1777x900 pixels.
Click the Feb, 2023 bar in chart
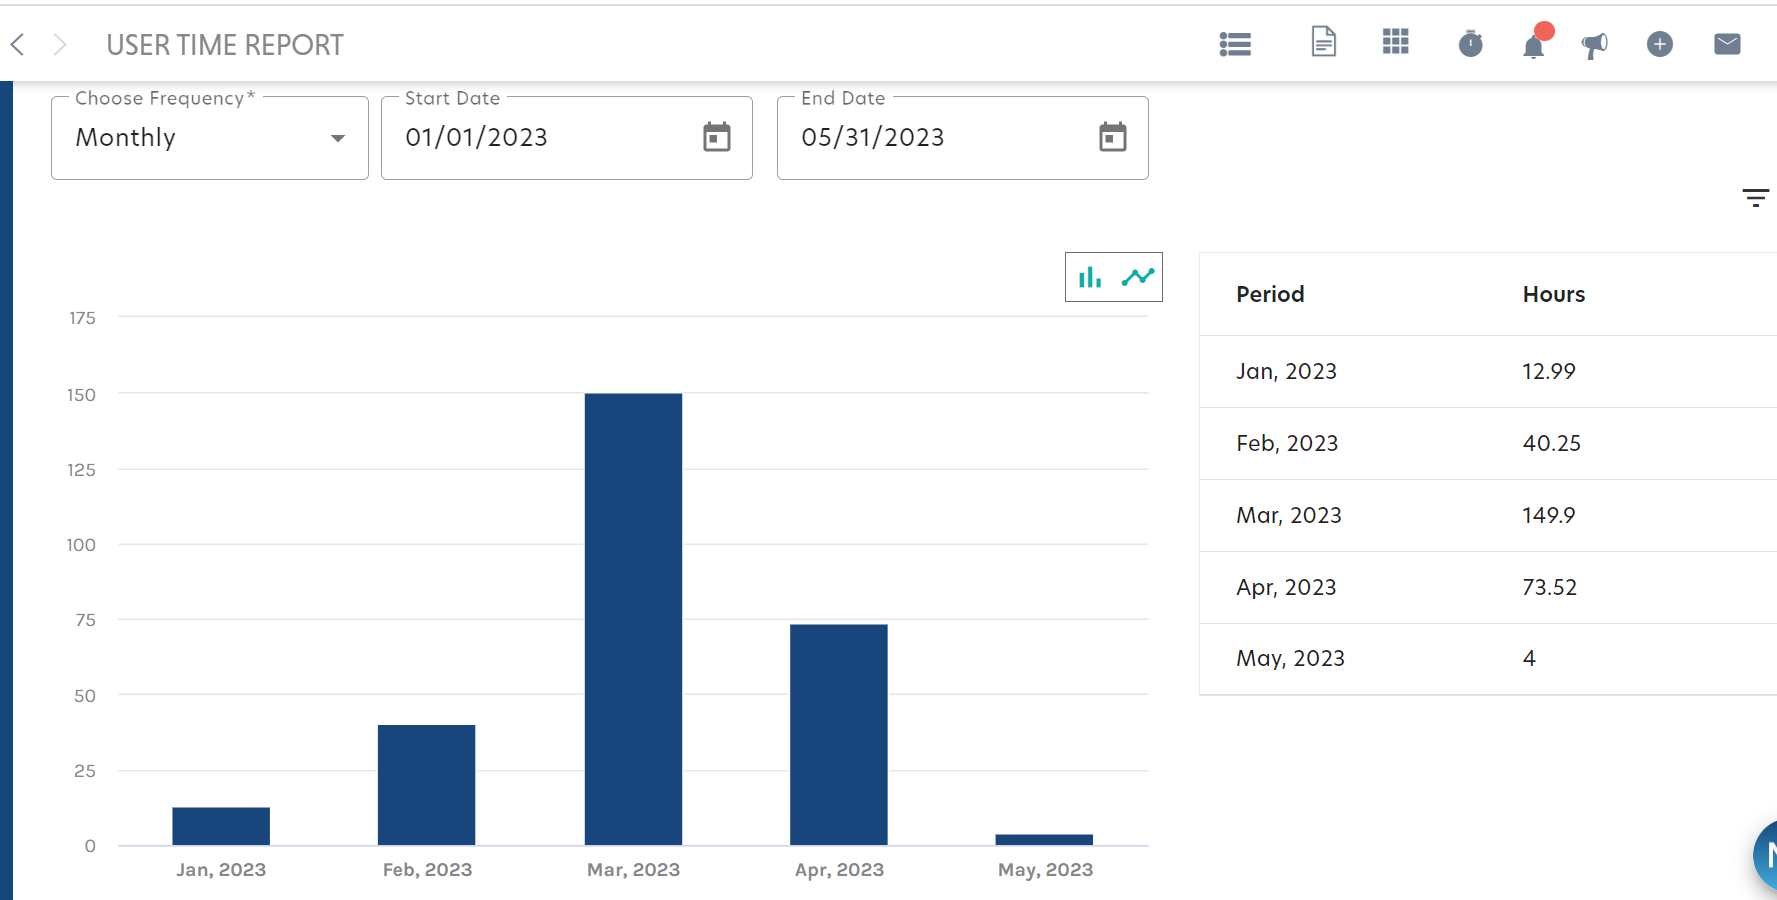(x=426, y=785)
